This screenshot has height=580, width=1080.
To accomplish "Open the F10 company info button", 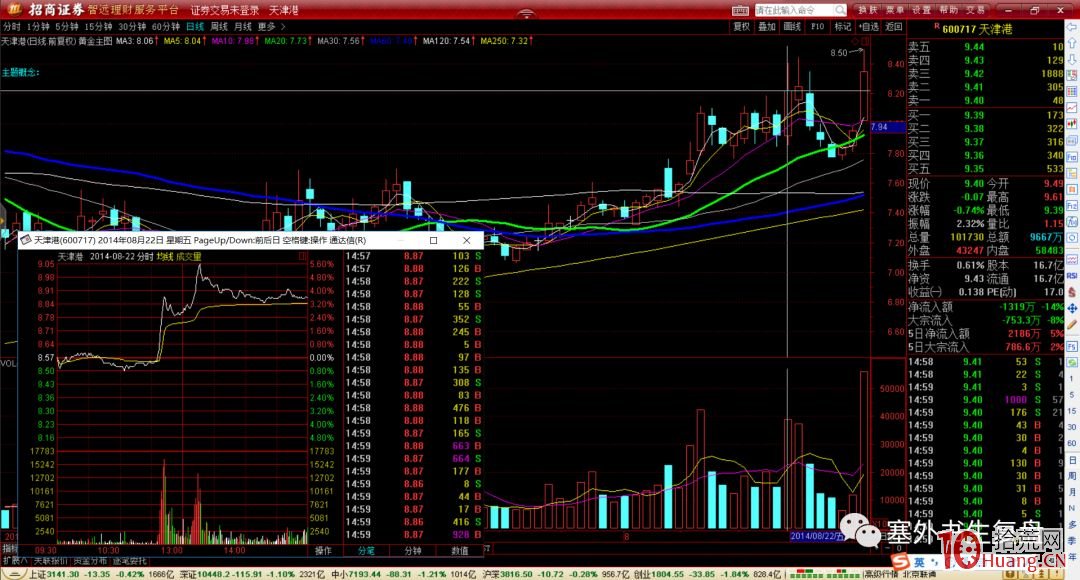I will (x=818, y=27).
